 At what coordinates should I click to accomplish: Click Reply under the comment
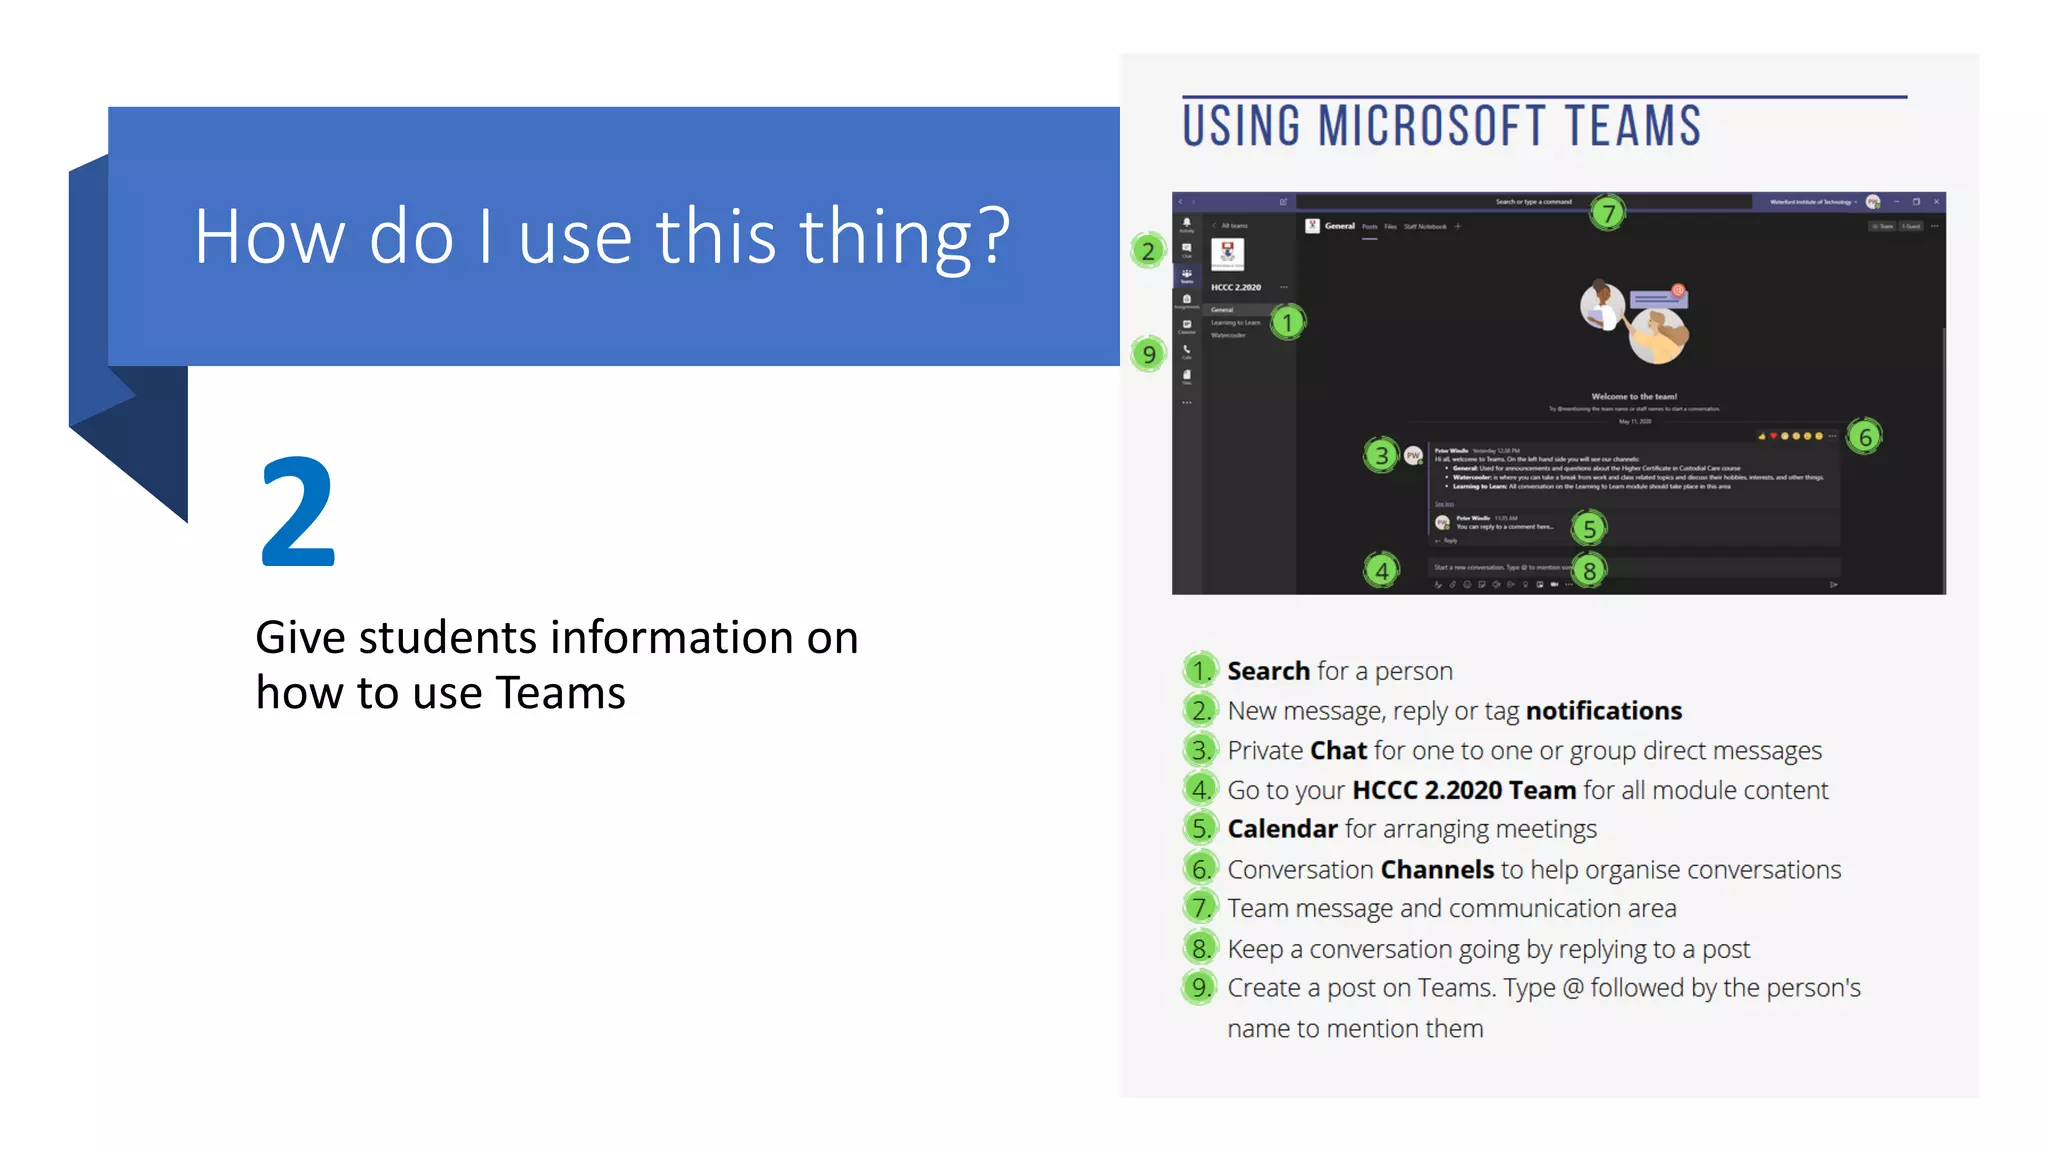[x=1447, y=541]
